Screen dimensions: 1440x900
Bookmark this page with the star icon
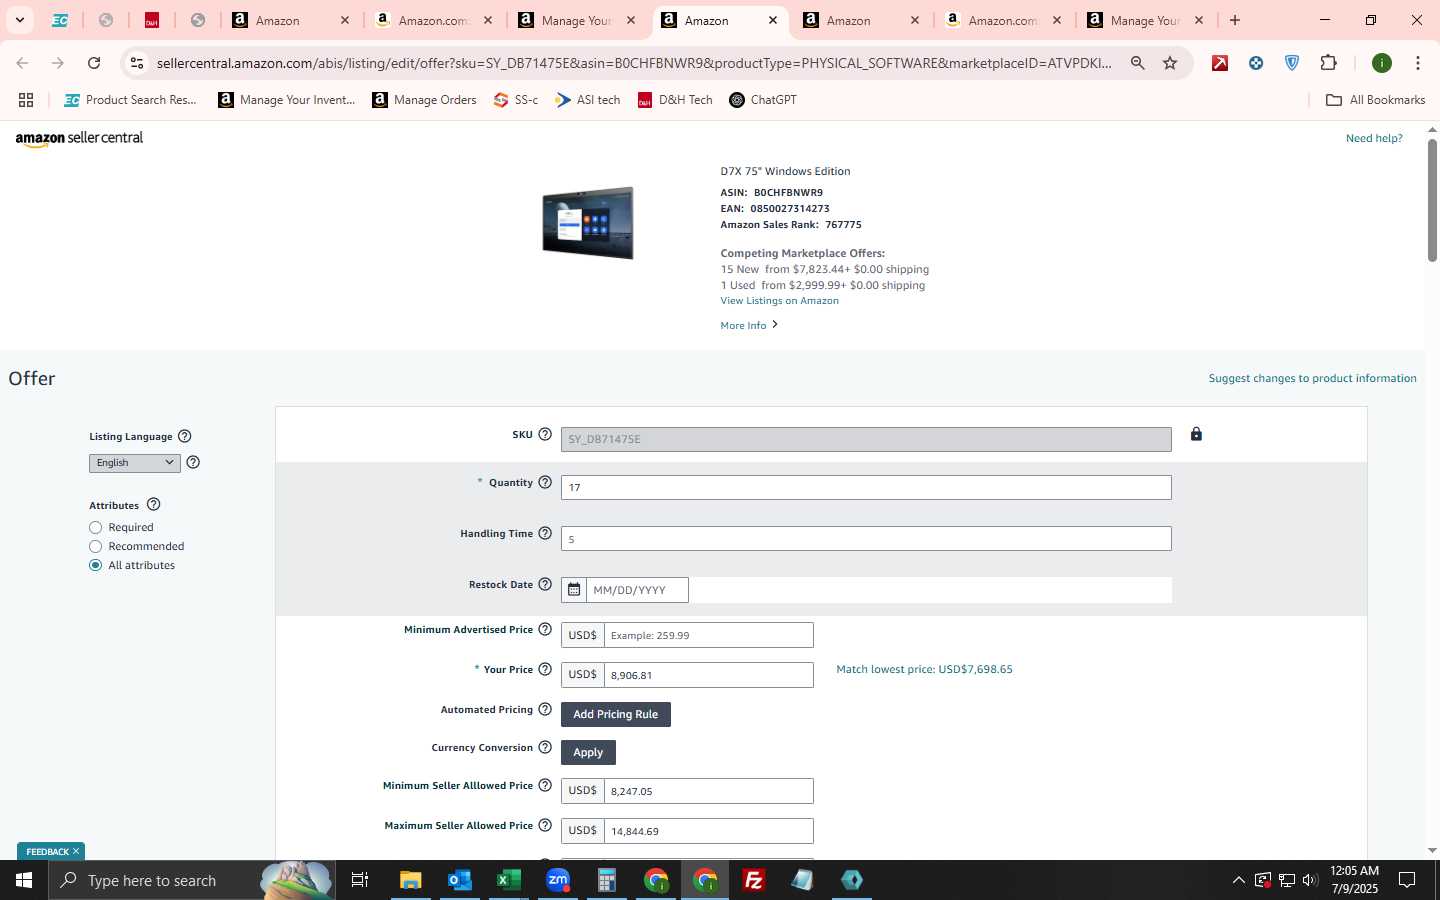[1170, 63]
